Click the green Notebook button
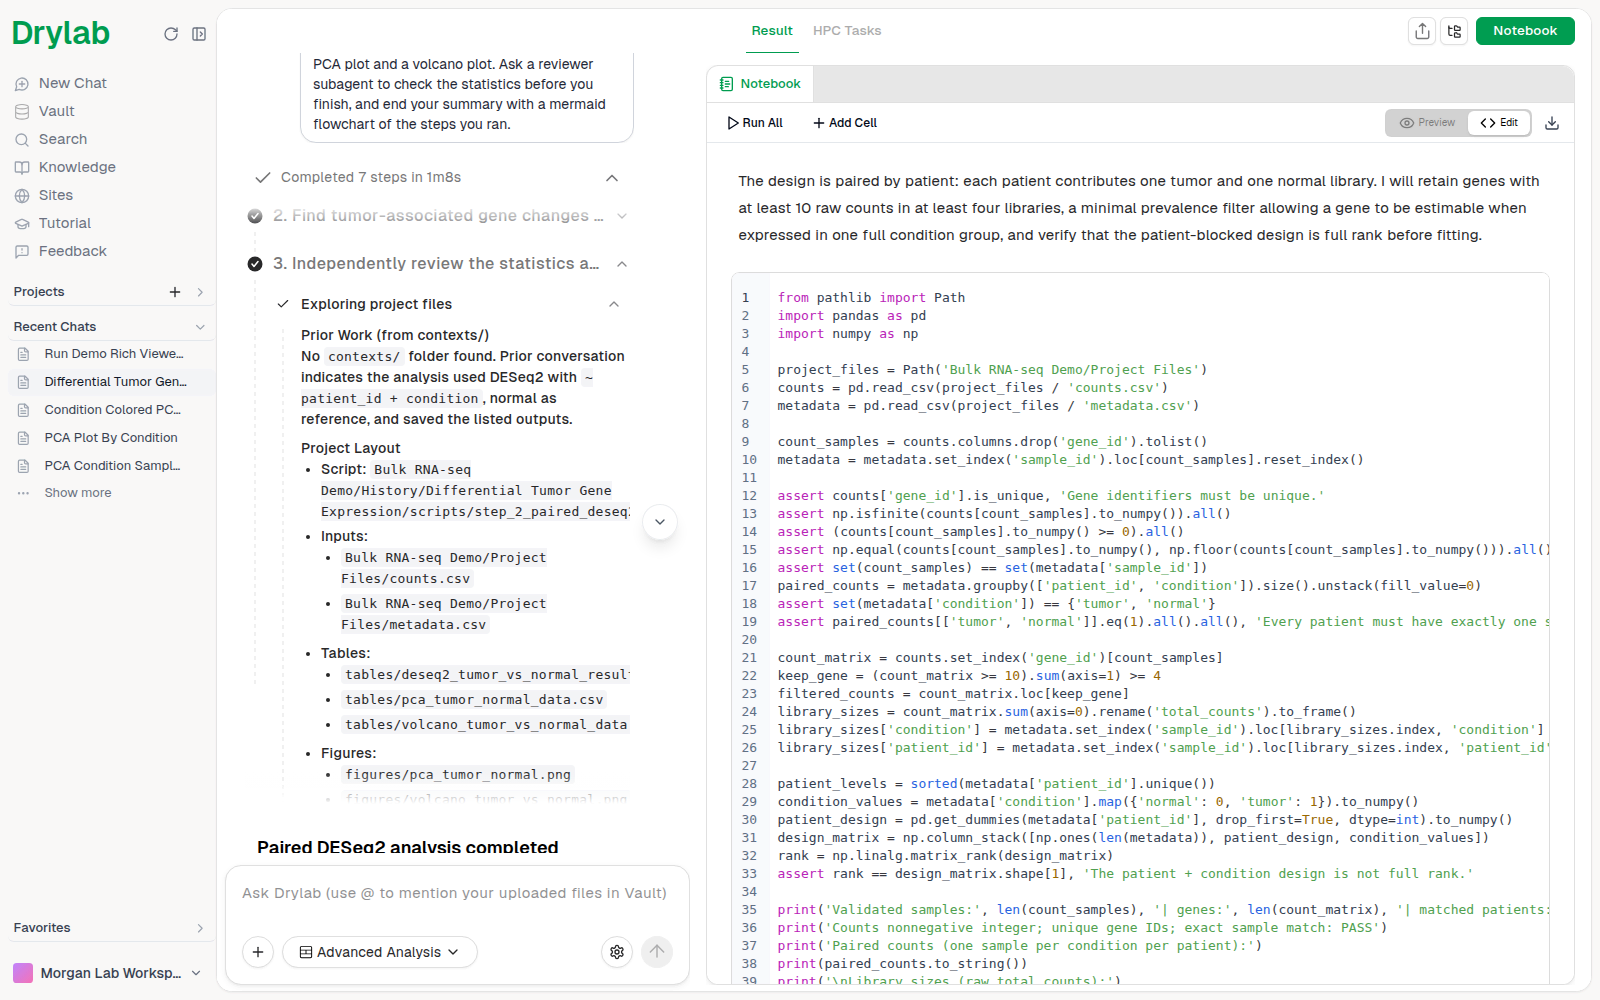The height and width of the screenshot is (1000, 1600). 1525,31
